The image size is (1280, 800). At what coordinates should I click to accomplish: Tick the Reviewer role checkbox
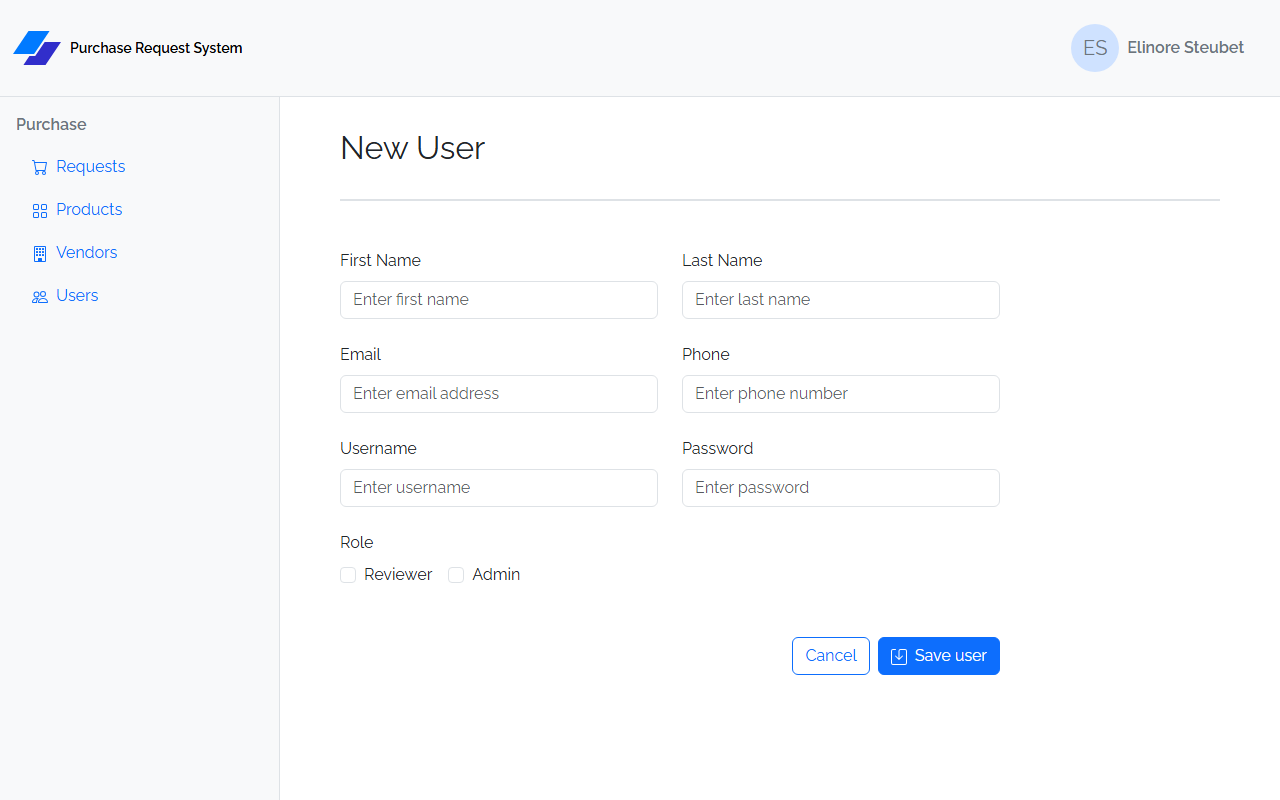348,575
